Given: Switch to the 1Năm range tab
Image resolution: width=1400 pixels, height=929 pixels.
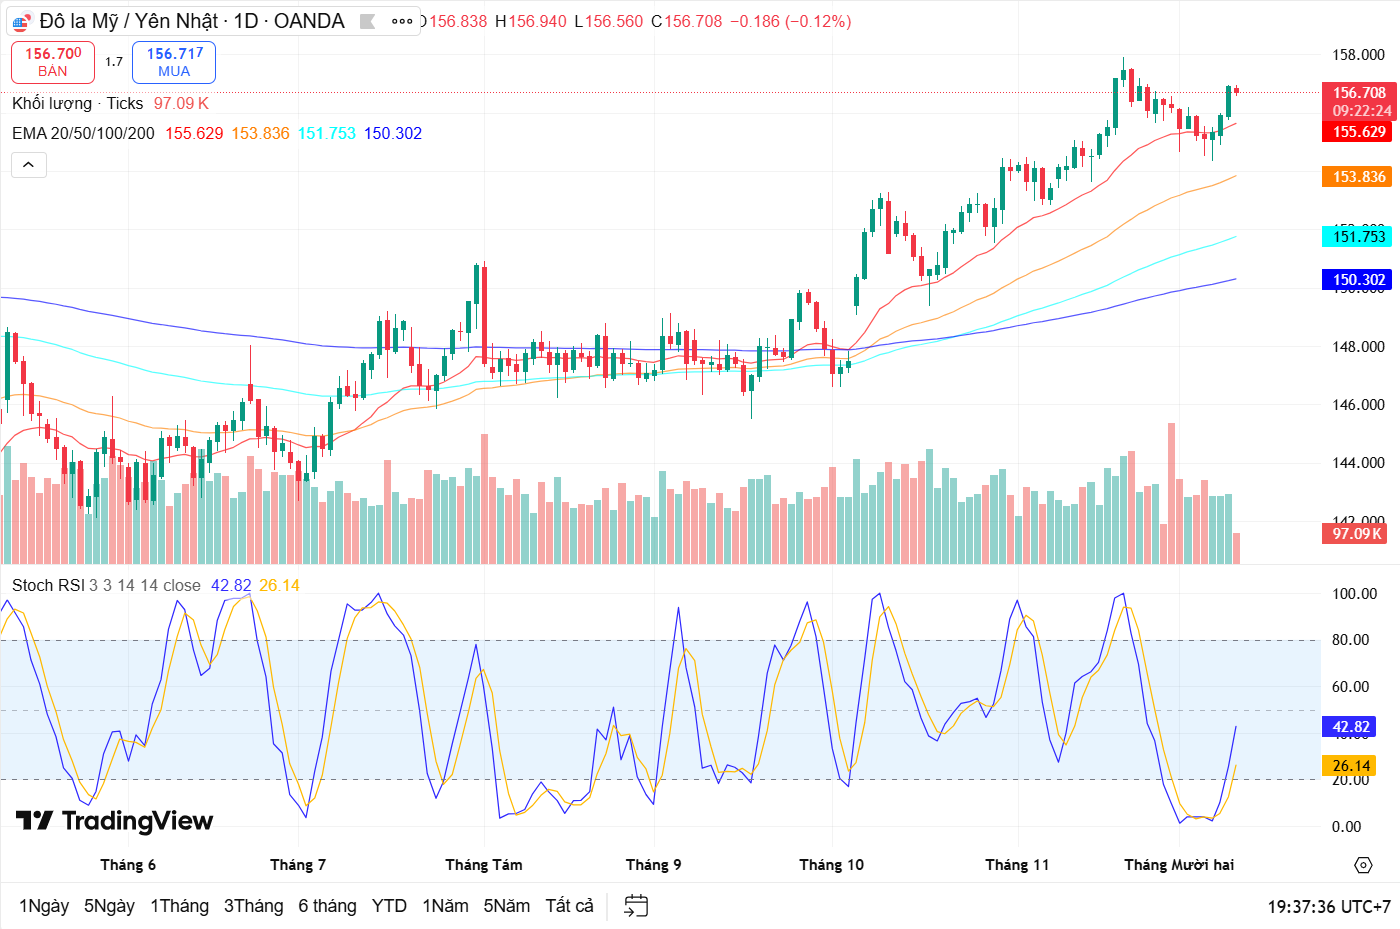Looking at the screenshot, I should coord(445,906).
